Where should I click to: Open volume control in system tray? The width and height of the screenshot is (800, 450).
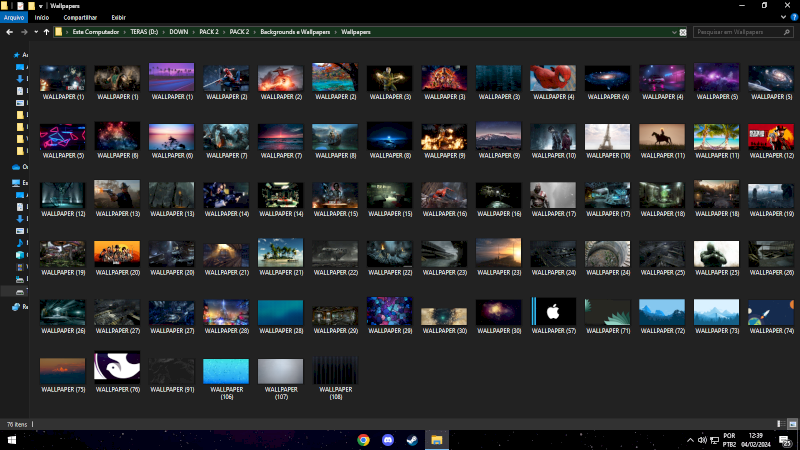pos(703,440)
